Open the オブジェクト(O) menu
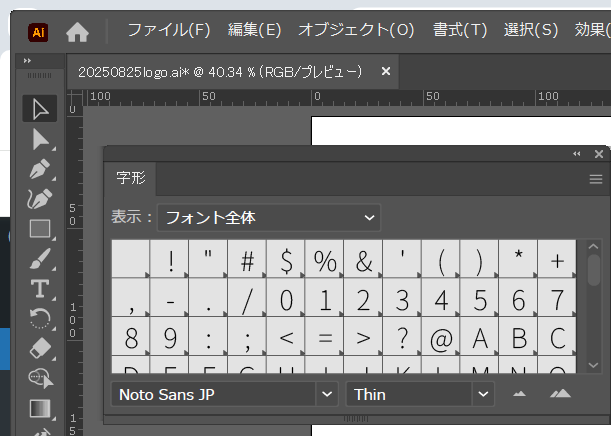611x436 pixels. tap(356, 30)
